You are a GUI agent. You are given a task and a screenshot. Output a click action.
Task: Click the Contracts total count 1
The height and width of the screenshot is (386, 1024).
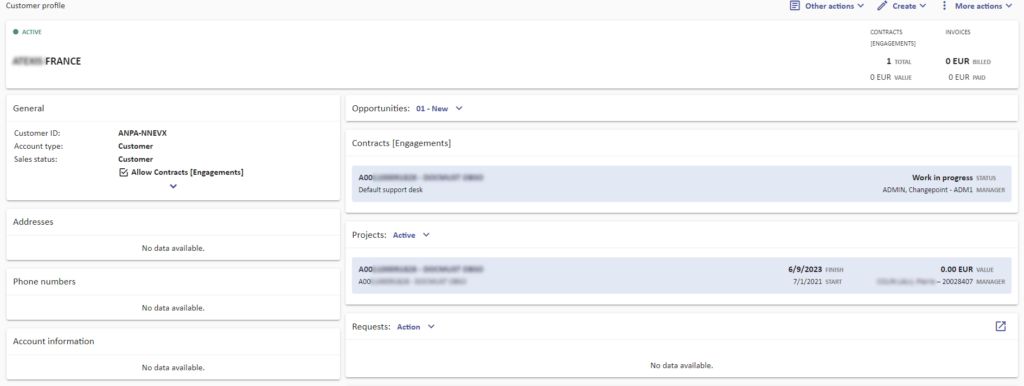coord(888,61)
